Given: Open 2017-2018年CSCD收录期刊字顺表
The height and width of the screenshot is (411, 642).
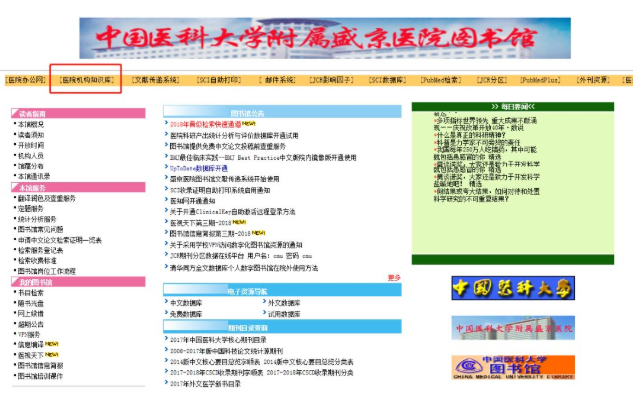Looking at the screenshot, I should click(215, 373).
